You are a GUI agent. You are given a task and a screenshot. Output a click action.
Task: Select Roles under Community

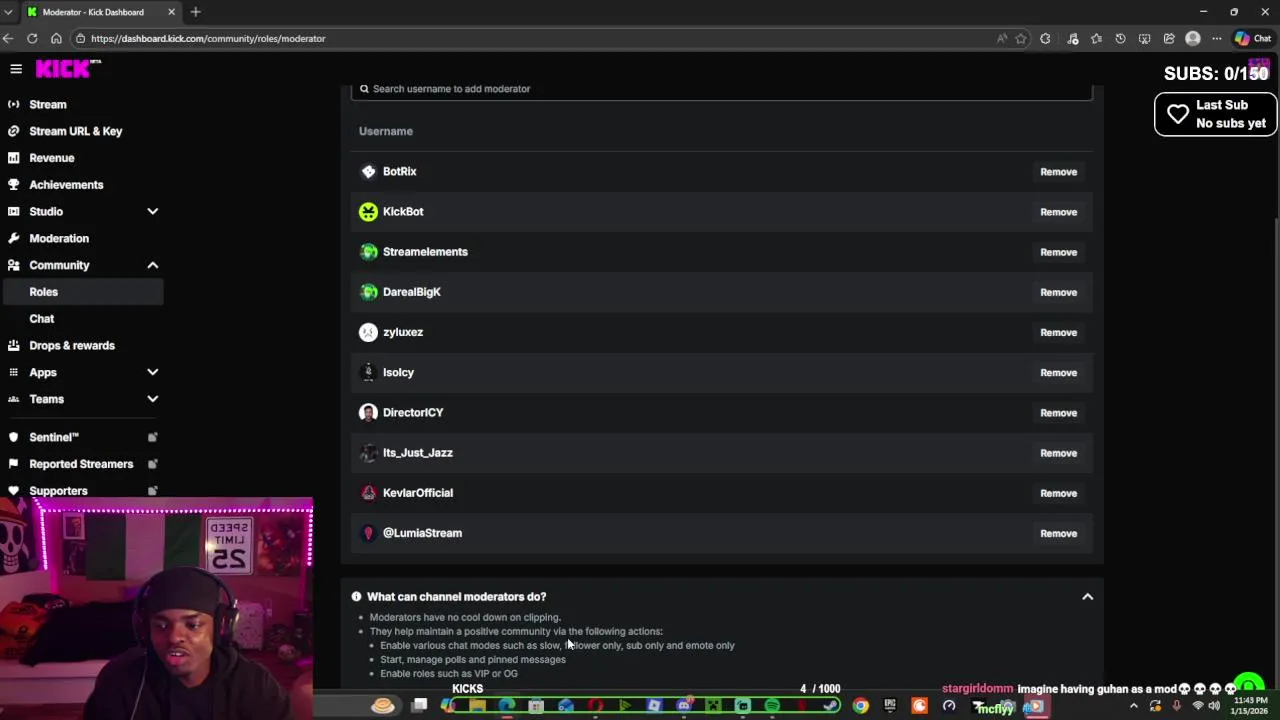pos(82,292)
